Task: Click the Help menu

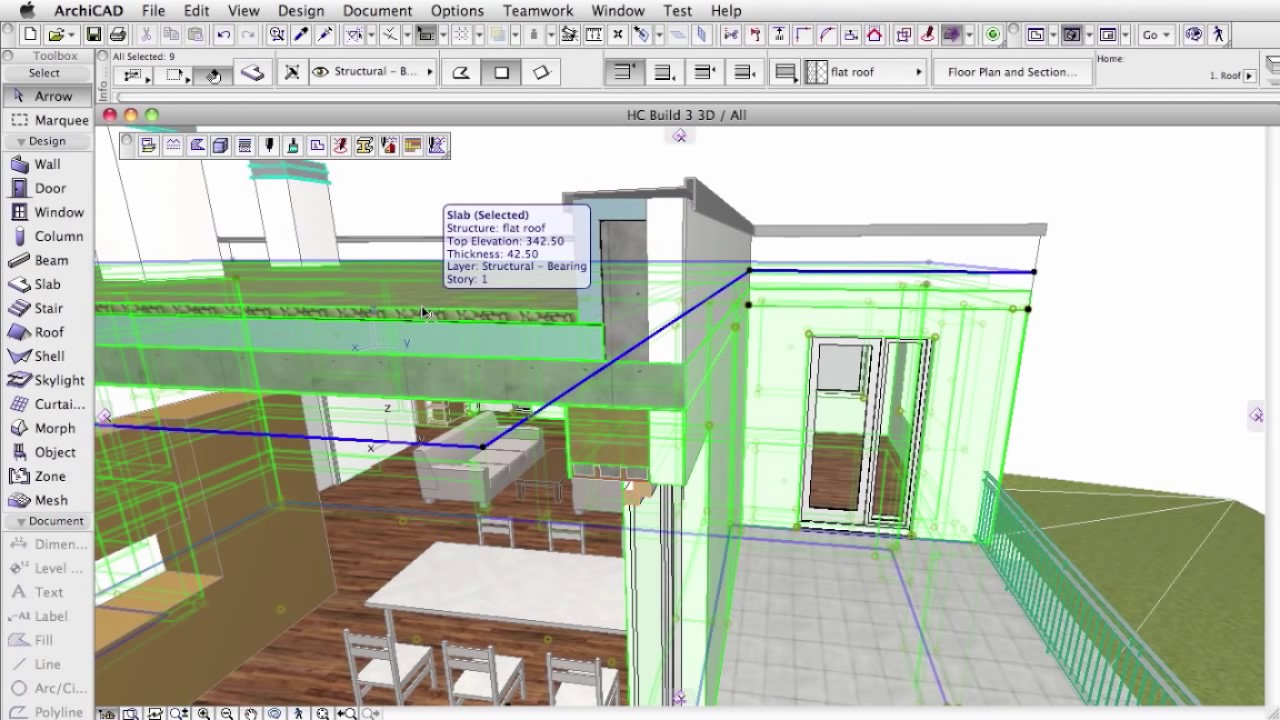Action: click(726, 11)
